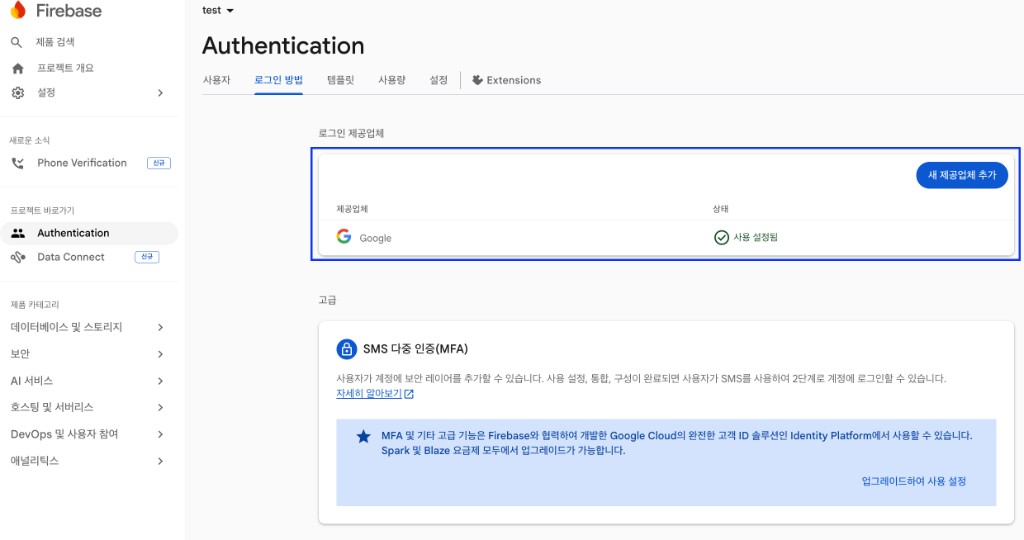Click the green enabled checkmark icon
Viewport: 1024px width, 540px height.
[x=721, y=237]
